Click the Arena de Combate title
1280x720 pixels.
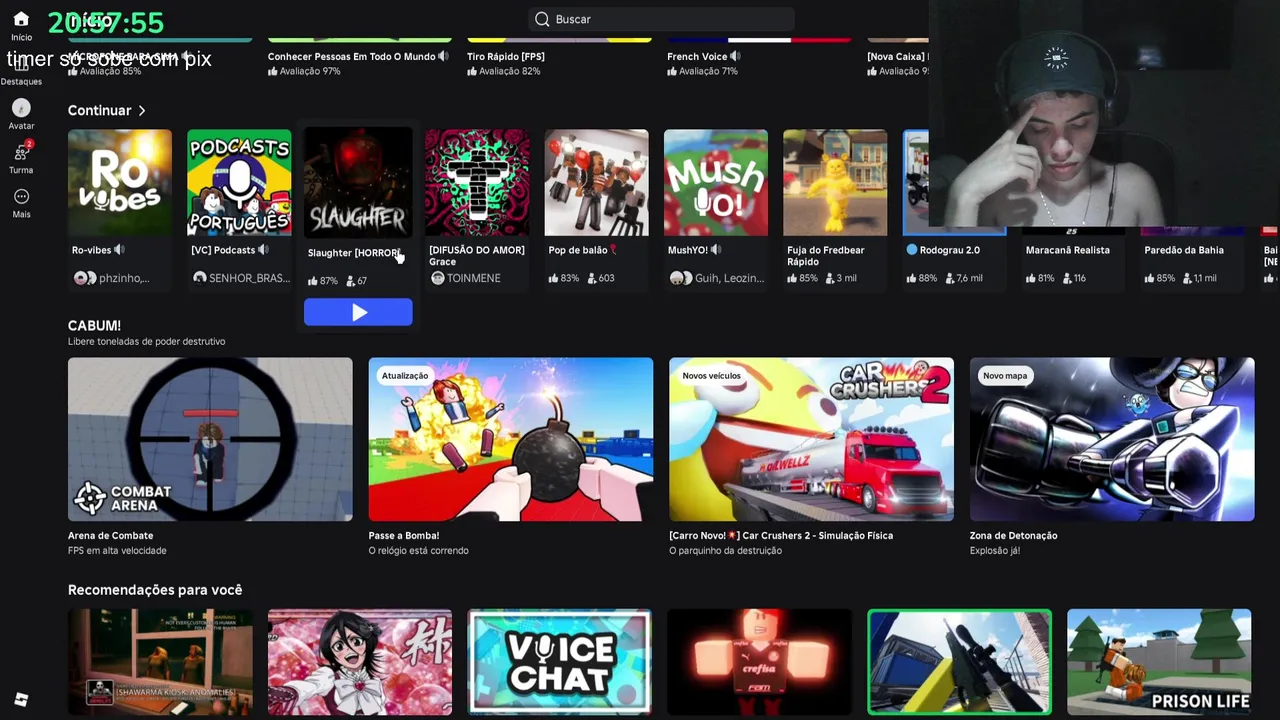tap(110, 536)
